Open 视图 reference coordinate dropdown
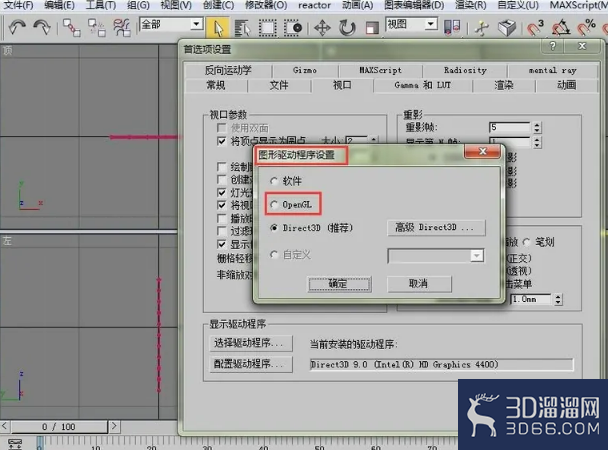 [430, 24]
